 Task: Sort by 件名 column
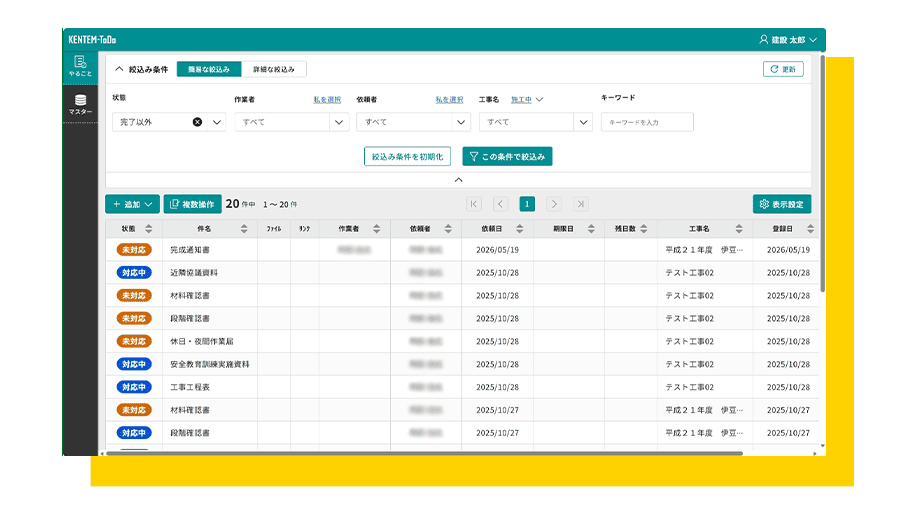point(244,229)
